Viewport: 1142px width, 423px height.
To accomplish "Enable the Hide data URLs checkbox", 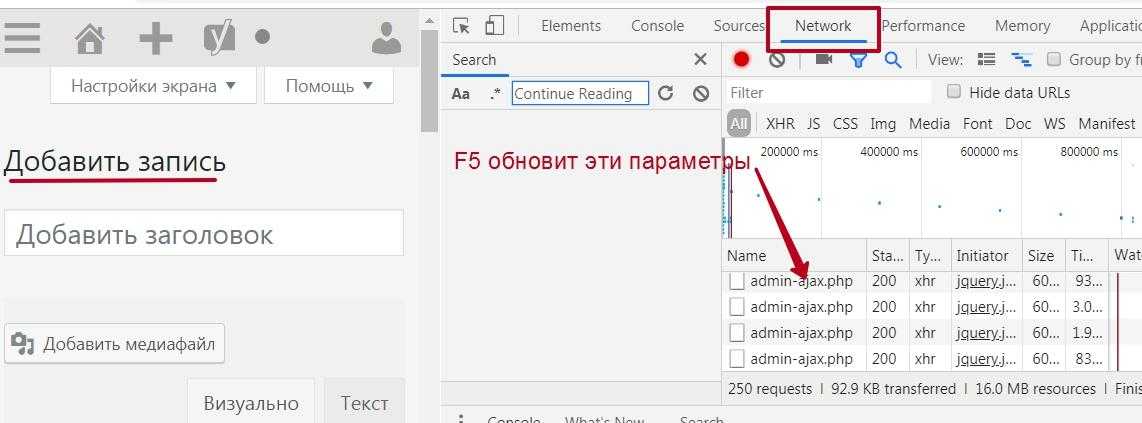I will pos(954,92).
